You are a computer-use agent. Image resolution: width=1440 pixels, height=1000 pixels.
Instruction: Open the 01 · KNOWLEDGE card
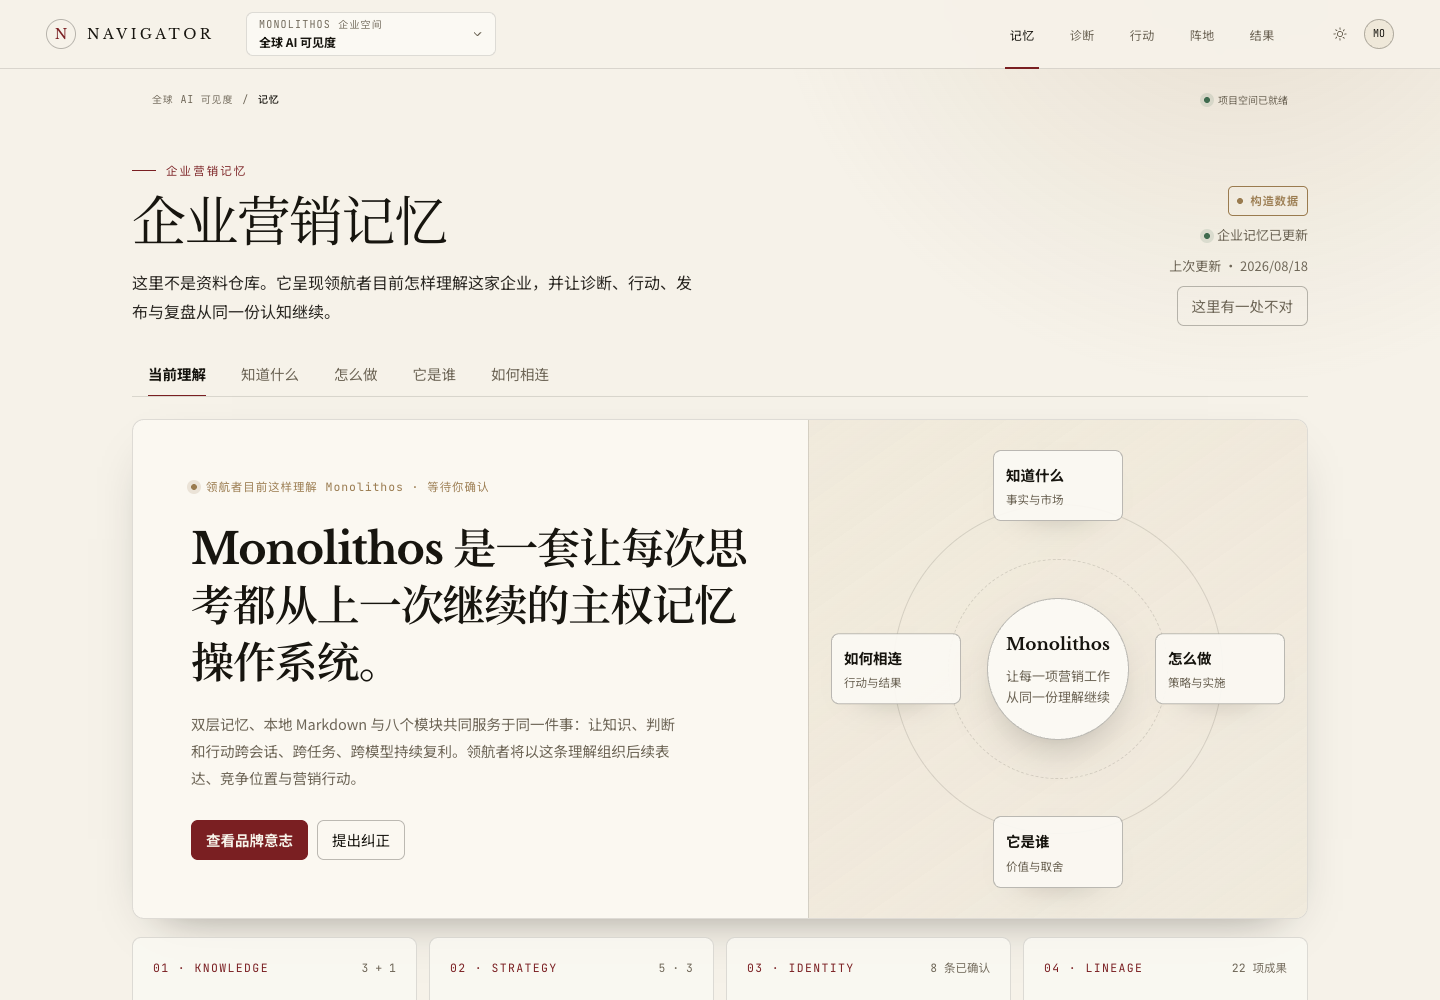click(274, 968)
